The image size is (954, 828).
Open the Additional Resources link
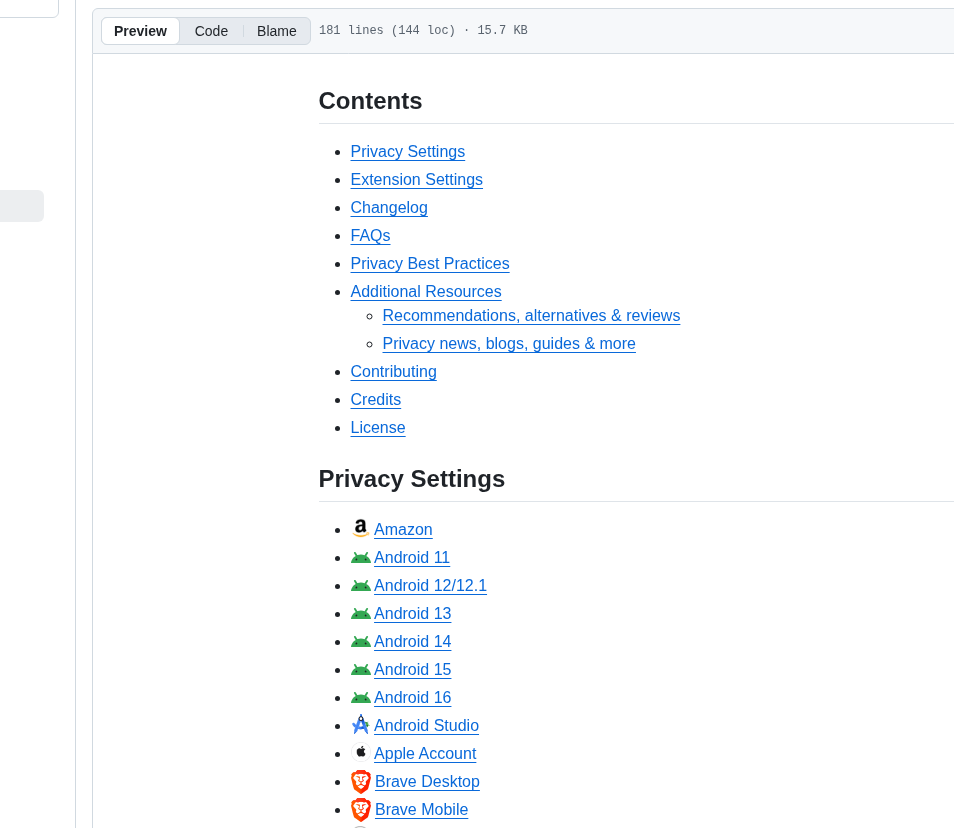[x=426, y=291]
